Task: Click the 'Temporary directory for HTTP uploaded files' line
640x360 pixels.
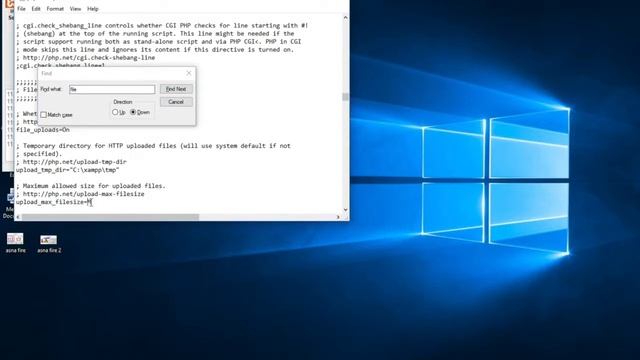Action: point(153,146)
